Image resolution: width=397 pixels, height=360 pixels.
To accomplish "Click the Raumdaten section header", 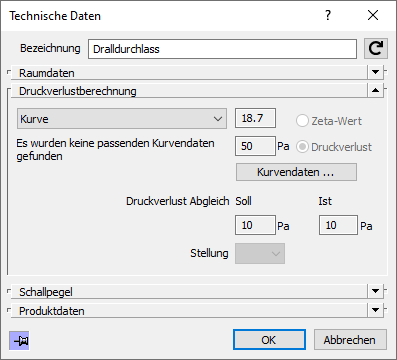I will 189,73.
